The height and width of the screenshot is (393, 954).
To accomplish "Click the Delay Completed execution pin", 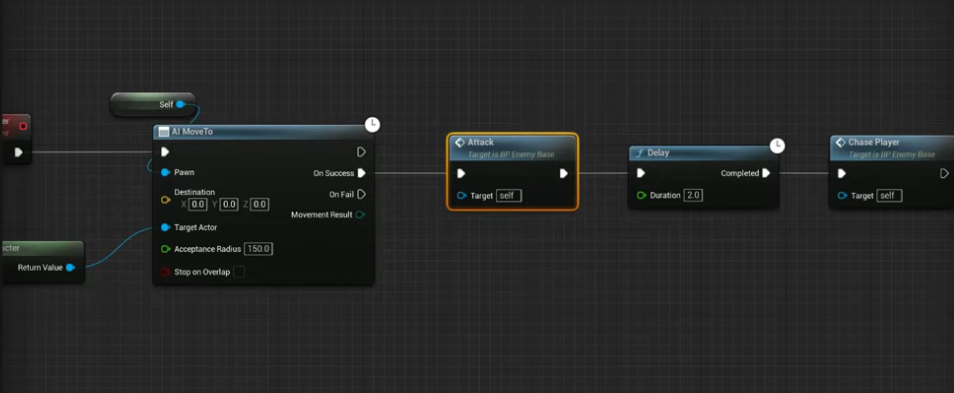I will click(766, 173).
